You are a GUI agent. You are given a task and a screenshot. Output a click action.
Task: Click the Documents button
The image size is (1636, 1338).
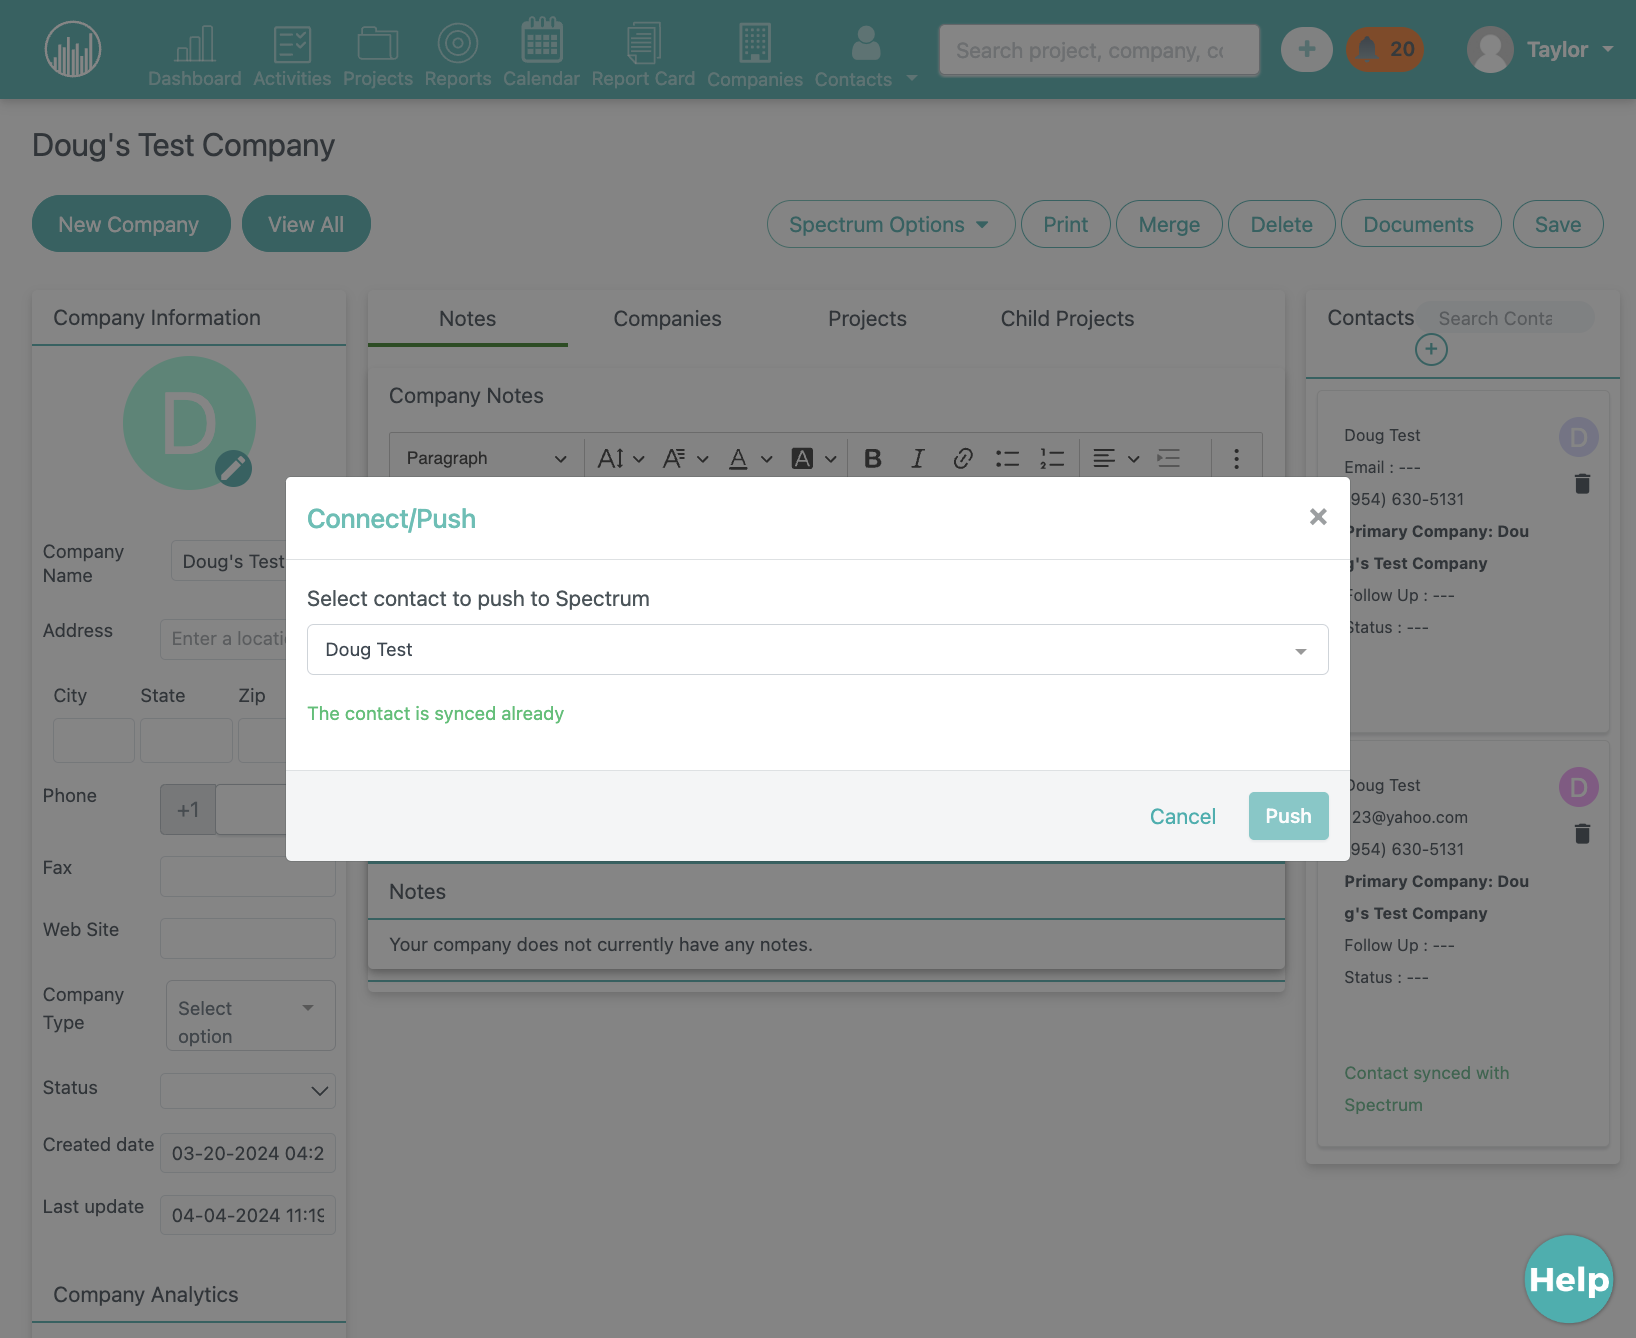tap(1420, 224)
